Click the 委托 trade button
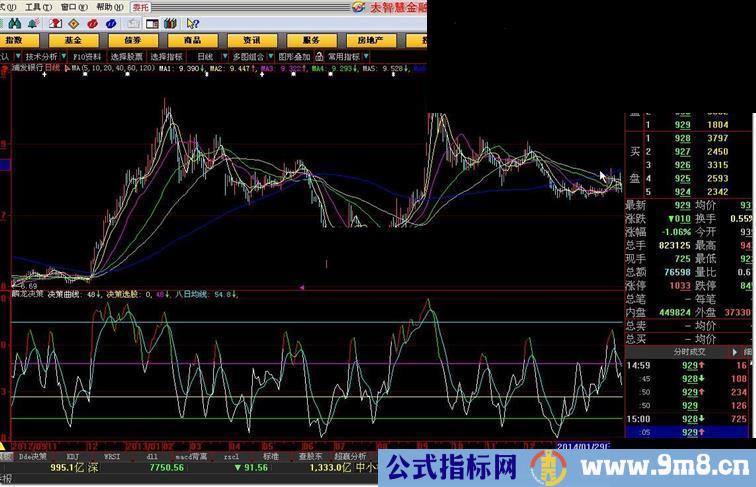Image resolution: width=756 pixels, height=487 pixels. 140,6
